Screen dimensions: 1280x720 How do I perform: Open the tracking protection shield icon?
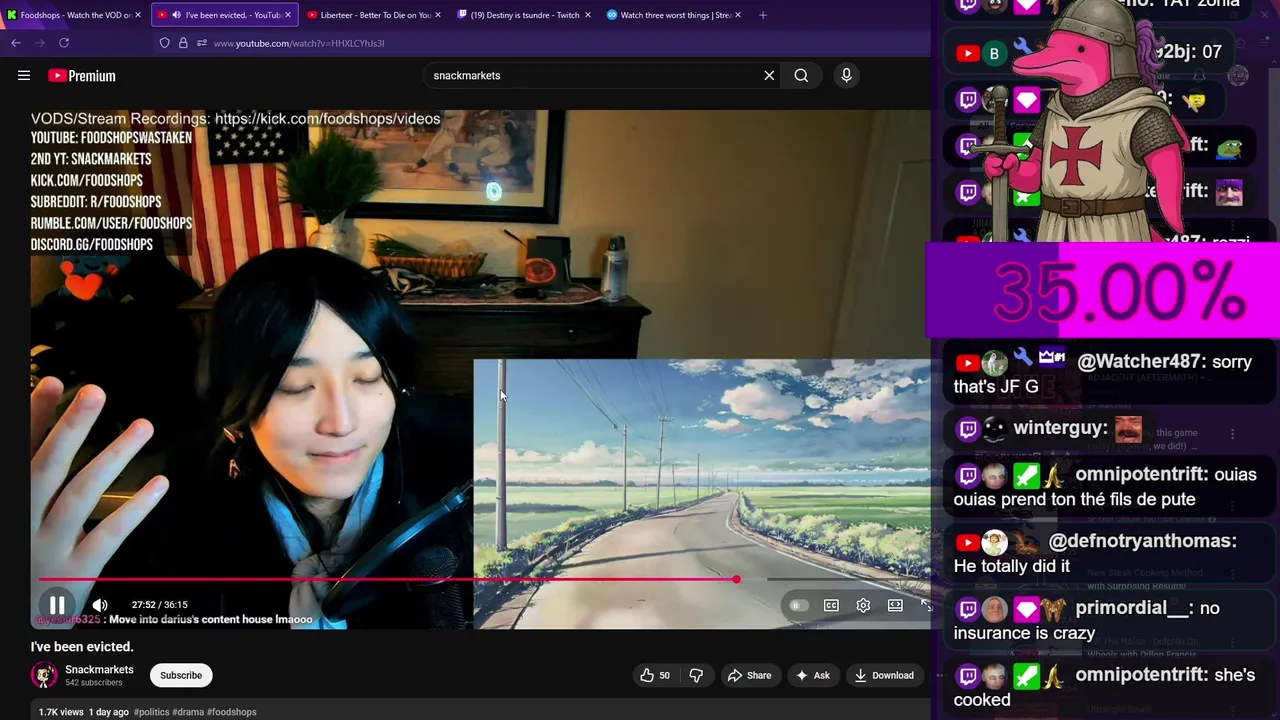(165, 43)
